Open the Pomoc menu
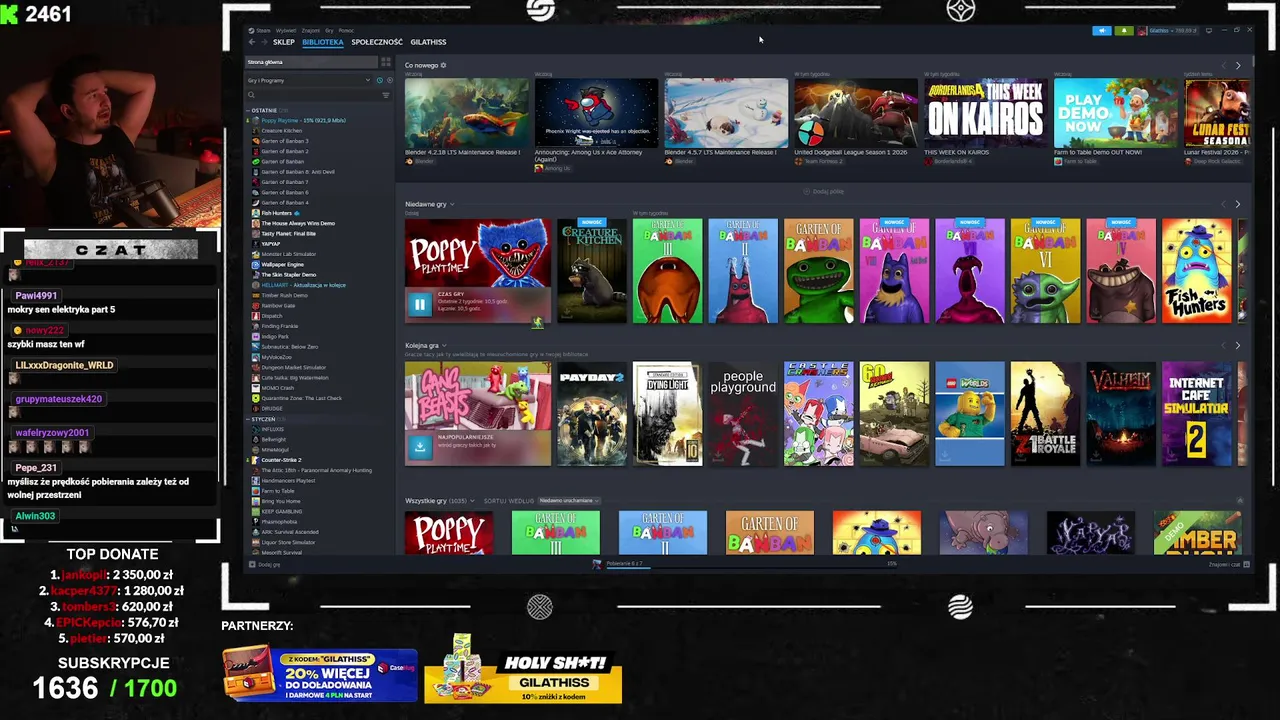 point(346,31)
